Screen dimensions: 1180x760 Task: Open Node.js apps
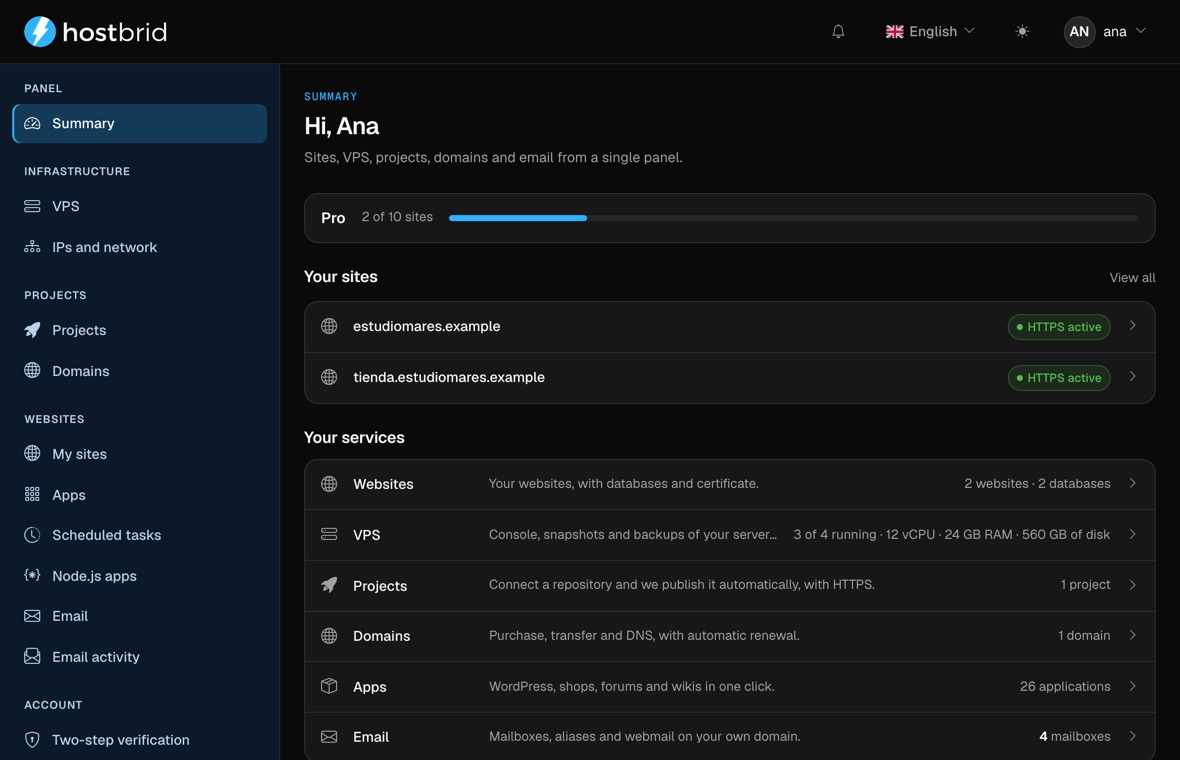click(140, 576)
